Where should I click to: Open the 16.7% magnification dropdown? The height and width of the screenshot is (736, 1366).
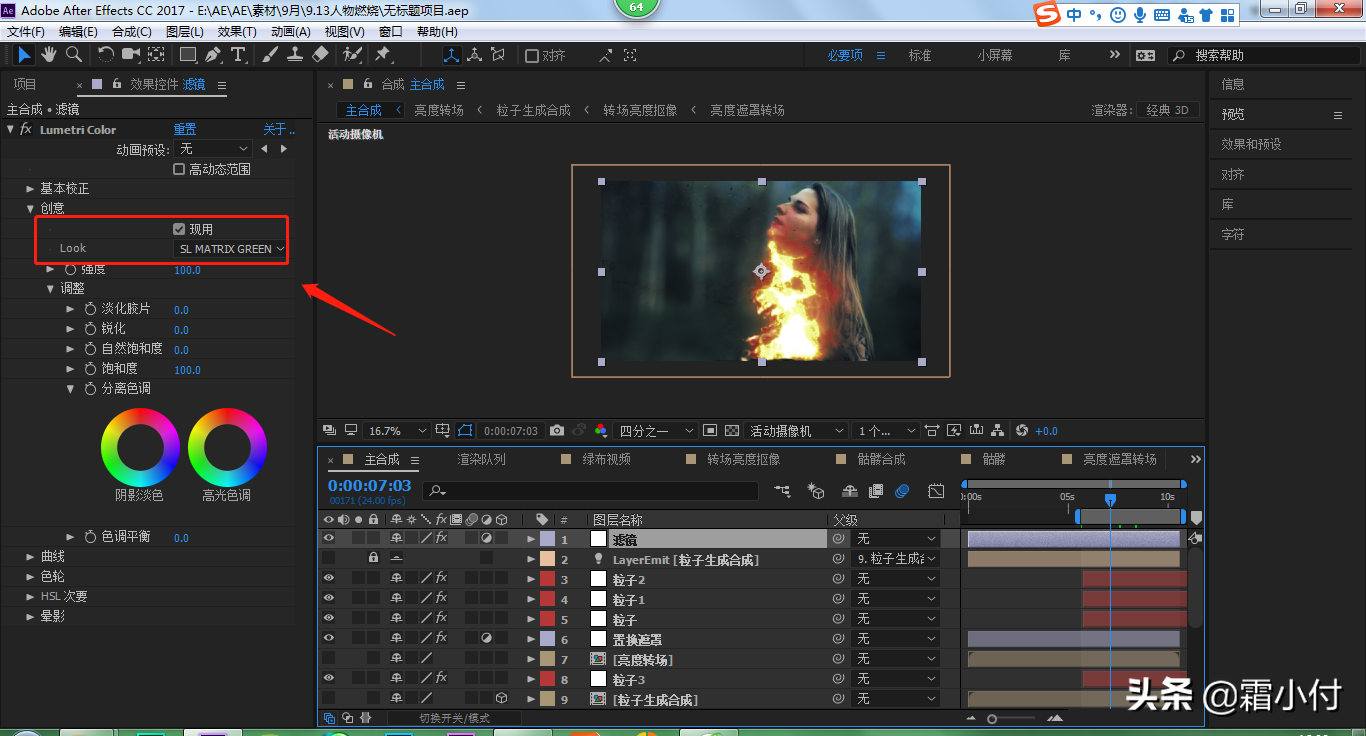(397, 431)
